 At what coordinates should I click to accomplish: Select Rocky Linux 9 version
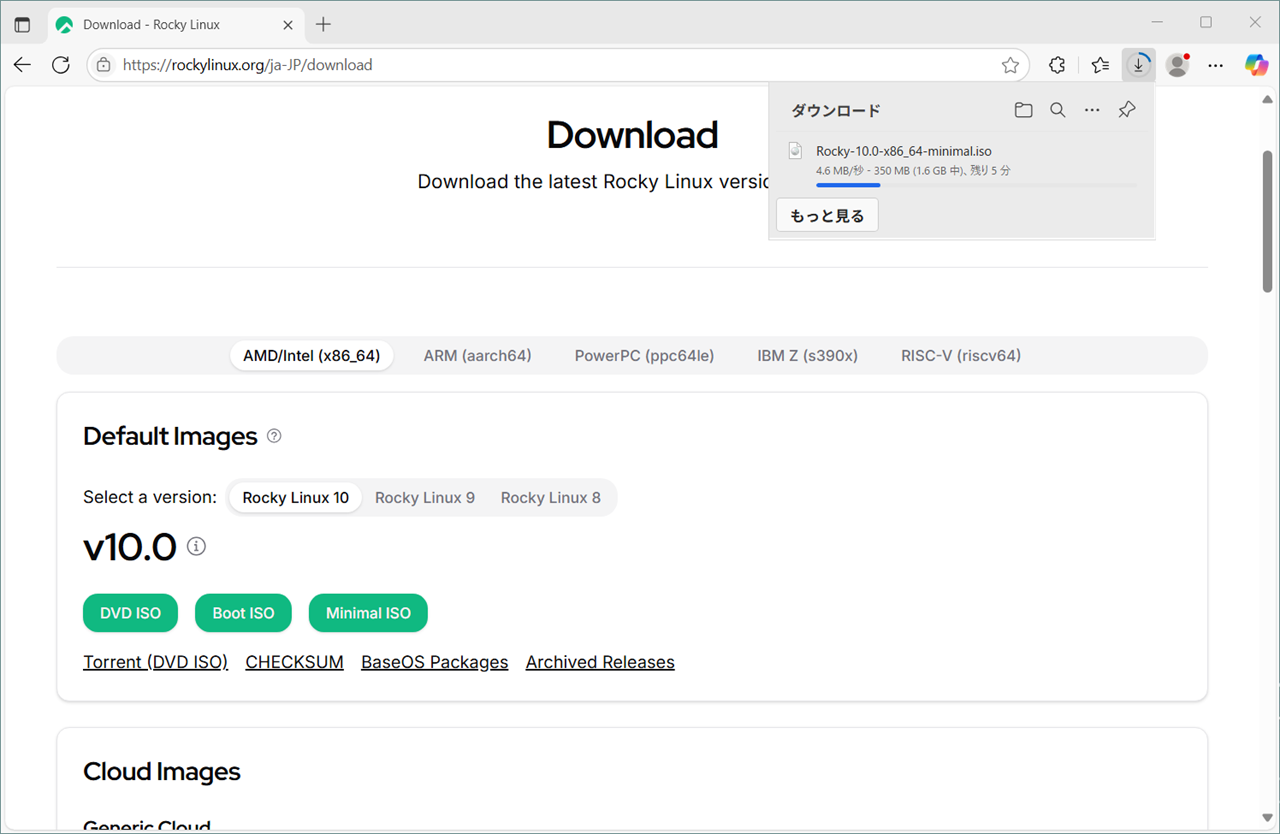pos(425,498)
